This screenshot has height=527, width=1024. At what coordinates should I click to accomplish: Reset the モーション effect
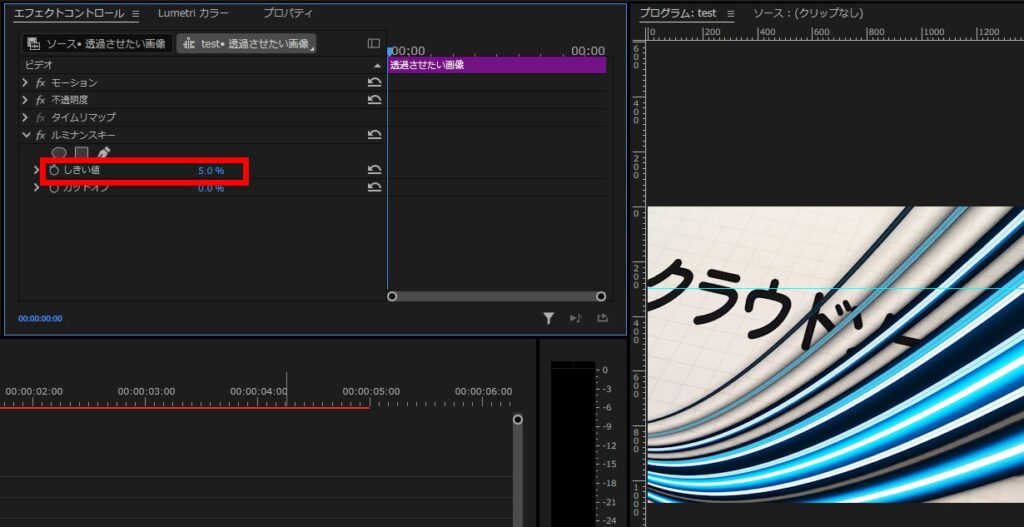point(375,83)
